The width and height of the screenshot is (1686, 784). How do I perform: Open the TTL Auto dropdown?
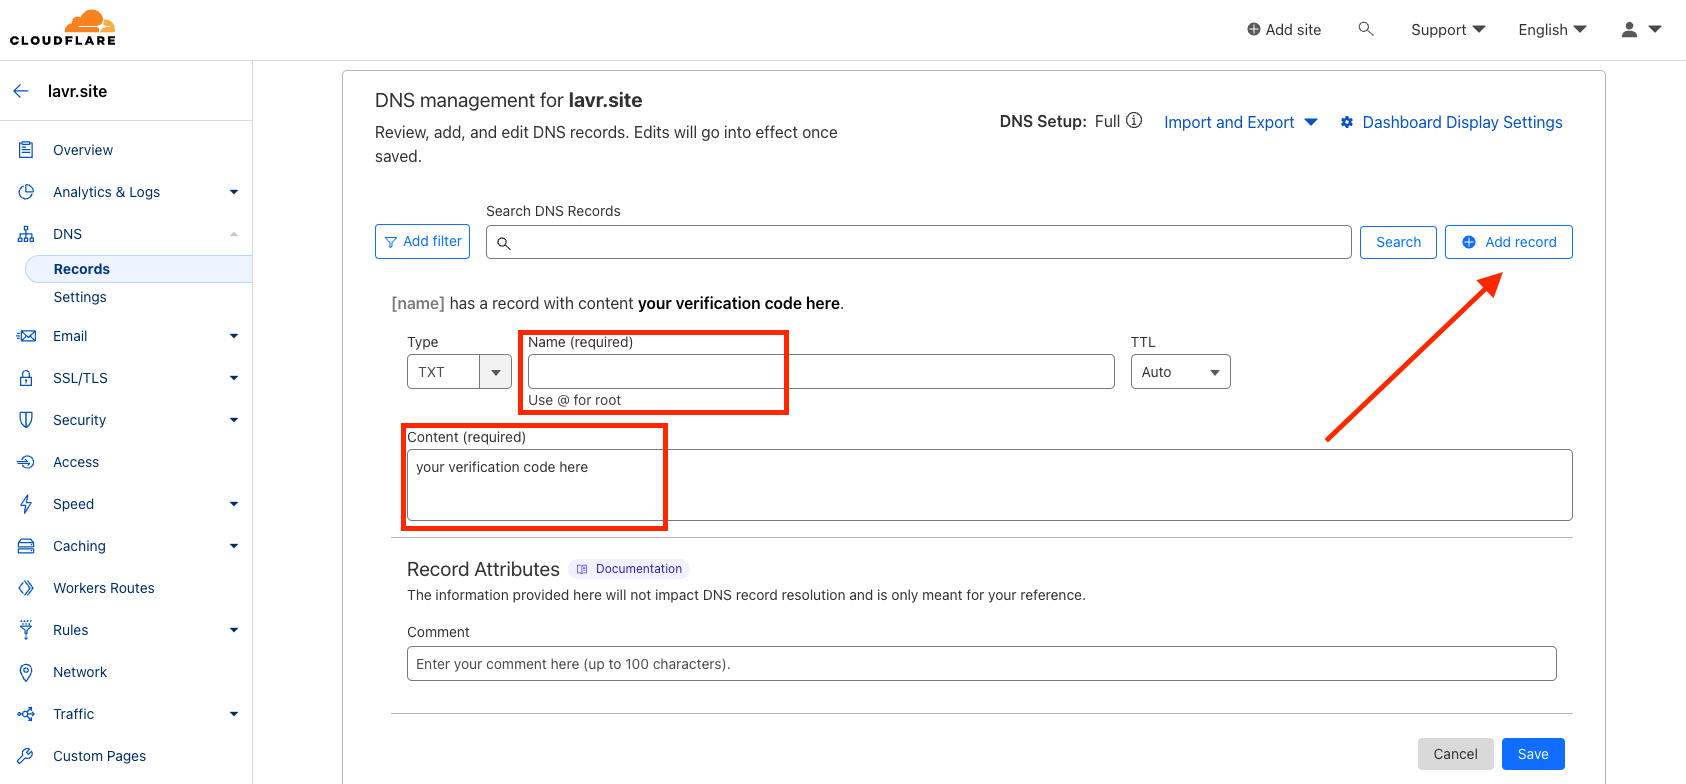tap(1180, 372)
